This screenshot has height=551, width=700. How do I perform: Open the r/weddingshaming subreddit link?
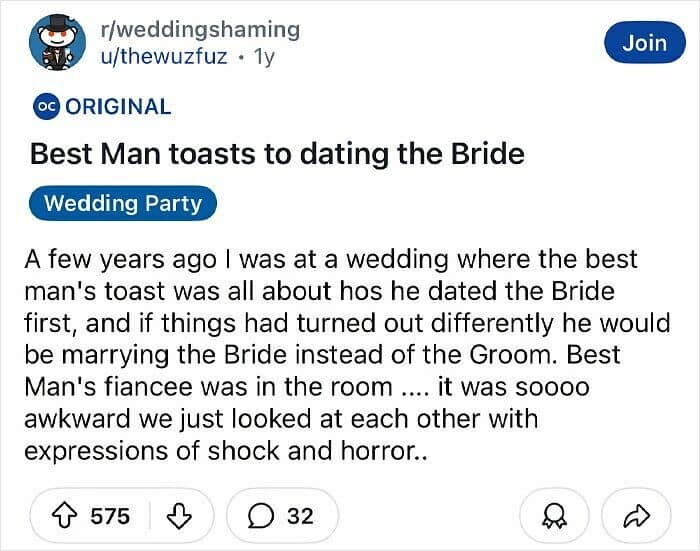click(200, 30)
